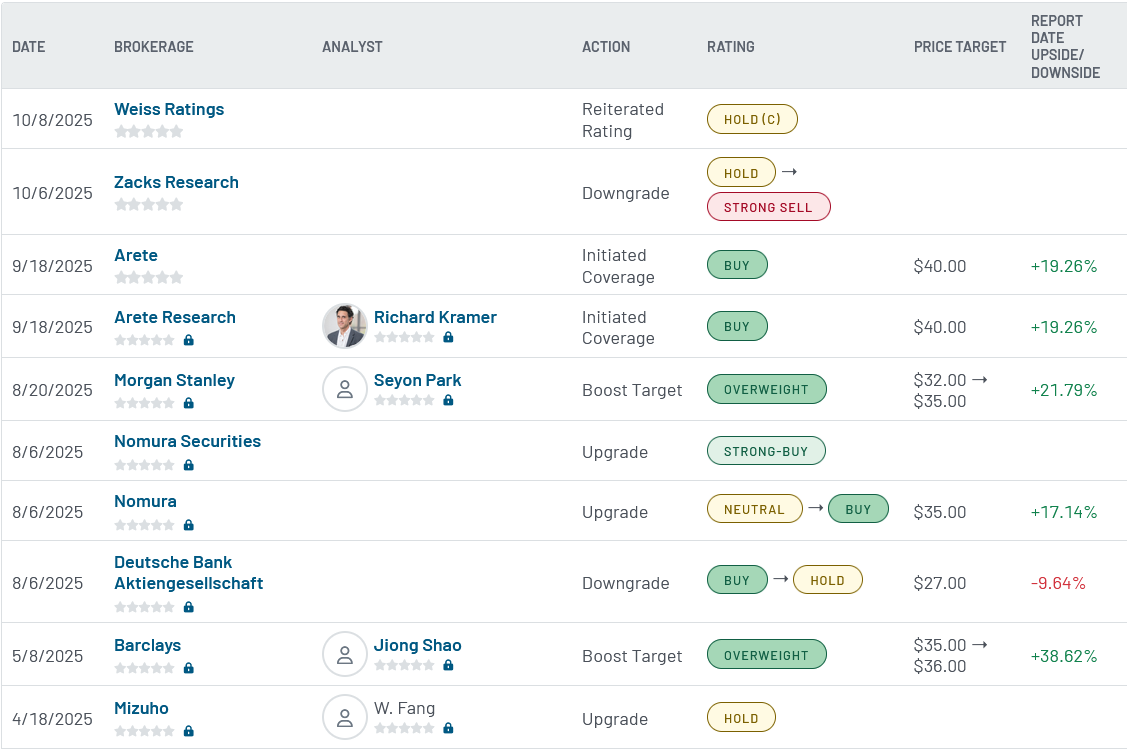The height and width of the screenshot is (749, 1127).
Task: Click the 4/18/2025 date cell
Action: point(52,719)
